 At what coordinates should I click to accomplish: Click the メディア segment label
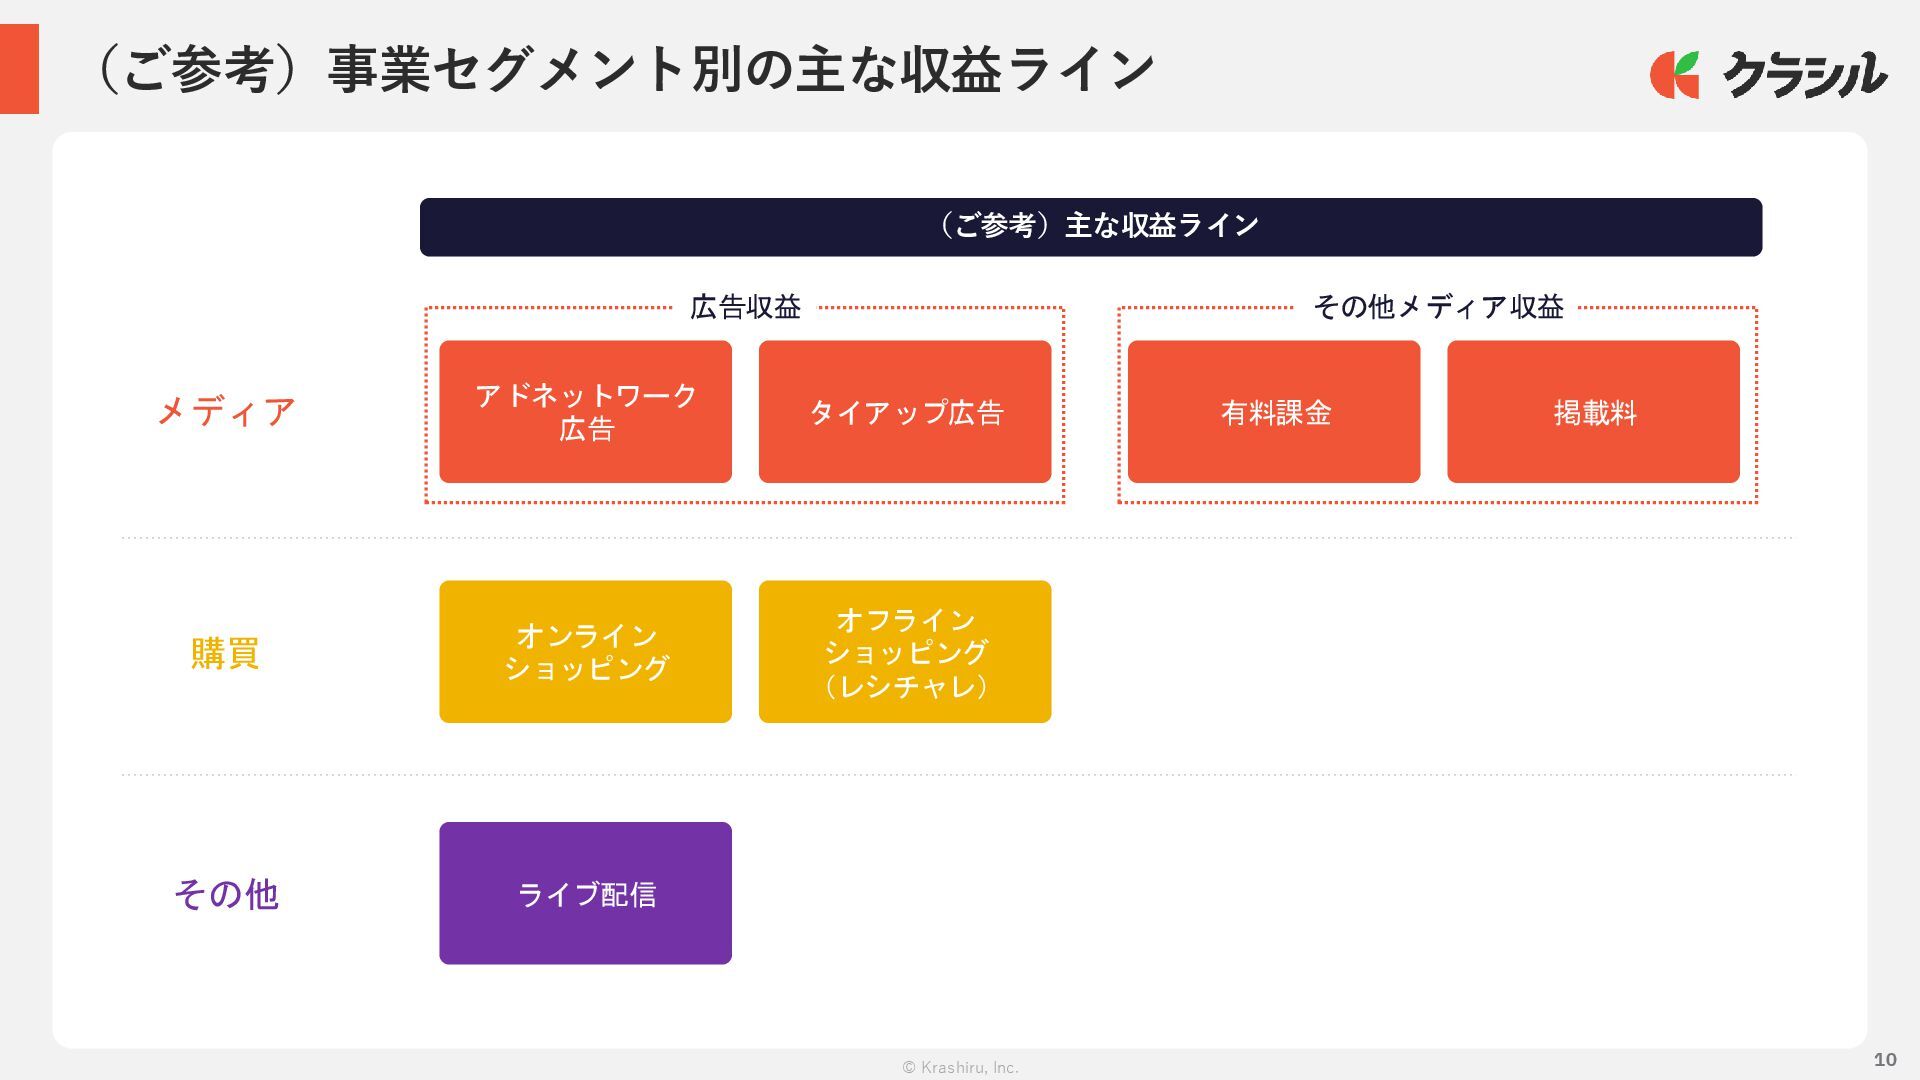coord(226,412)
